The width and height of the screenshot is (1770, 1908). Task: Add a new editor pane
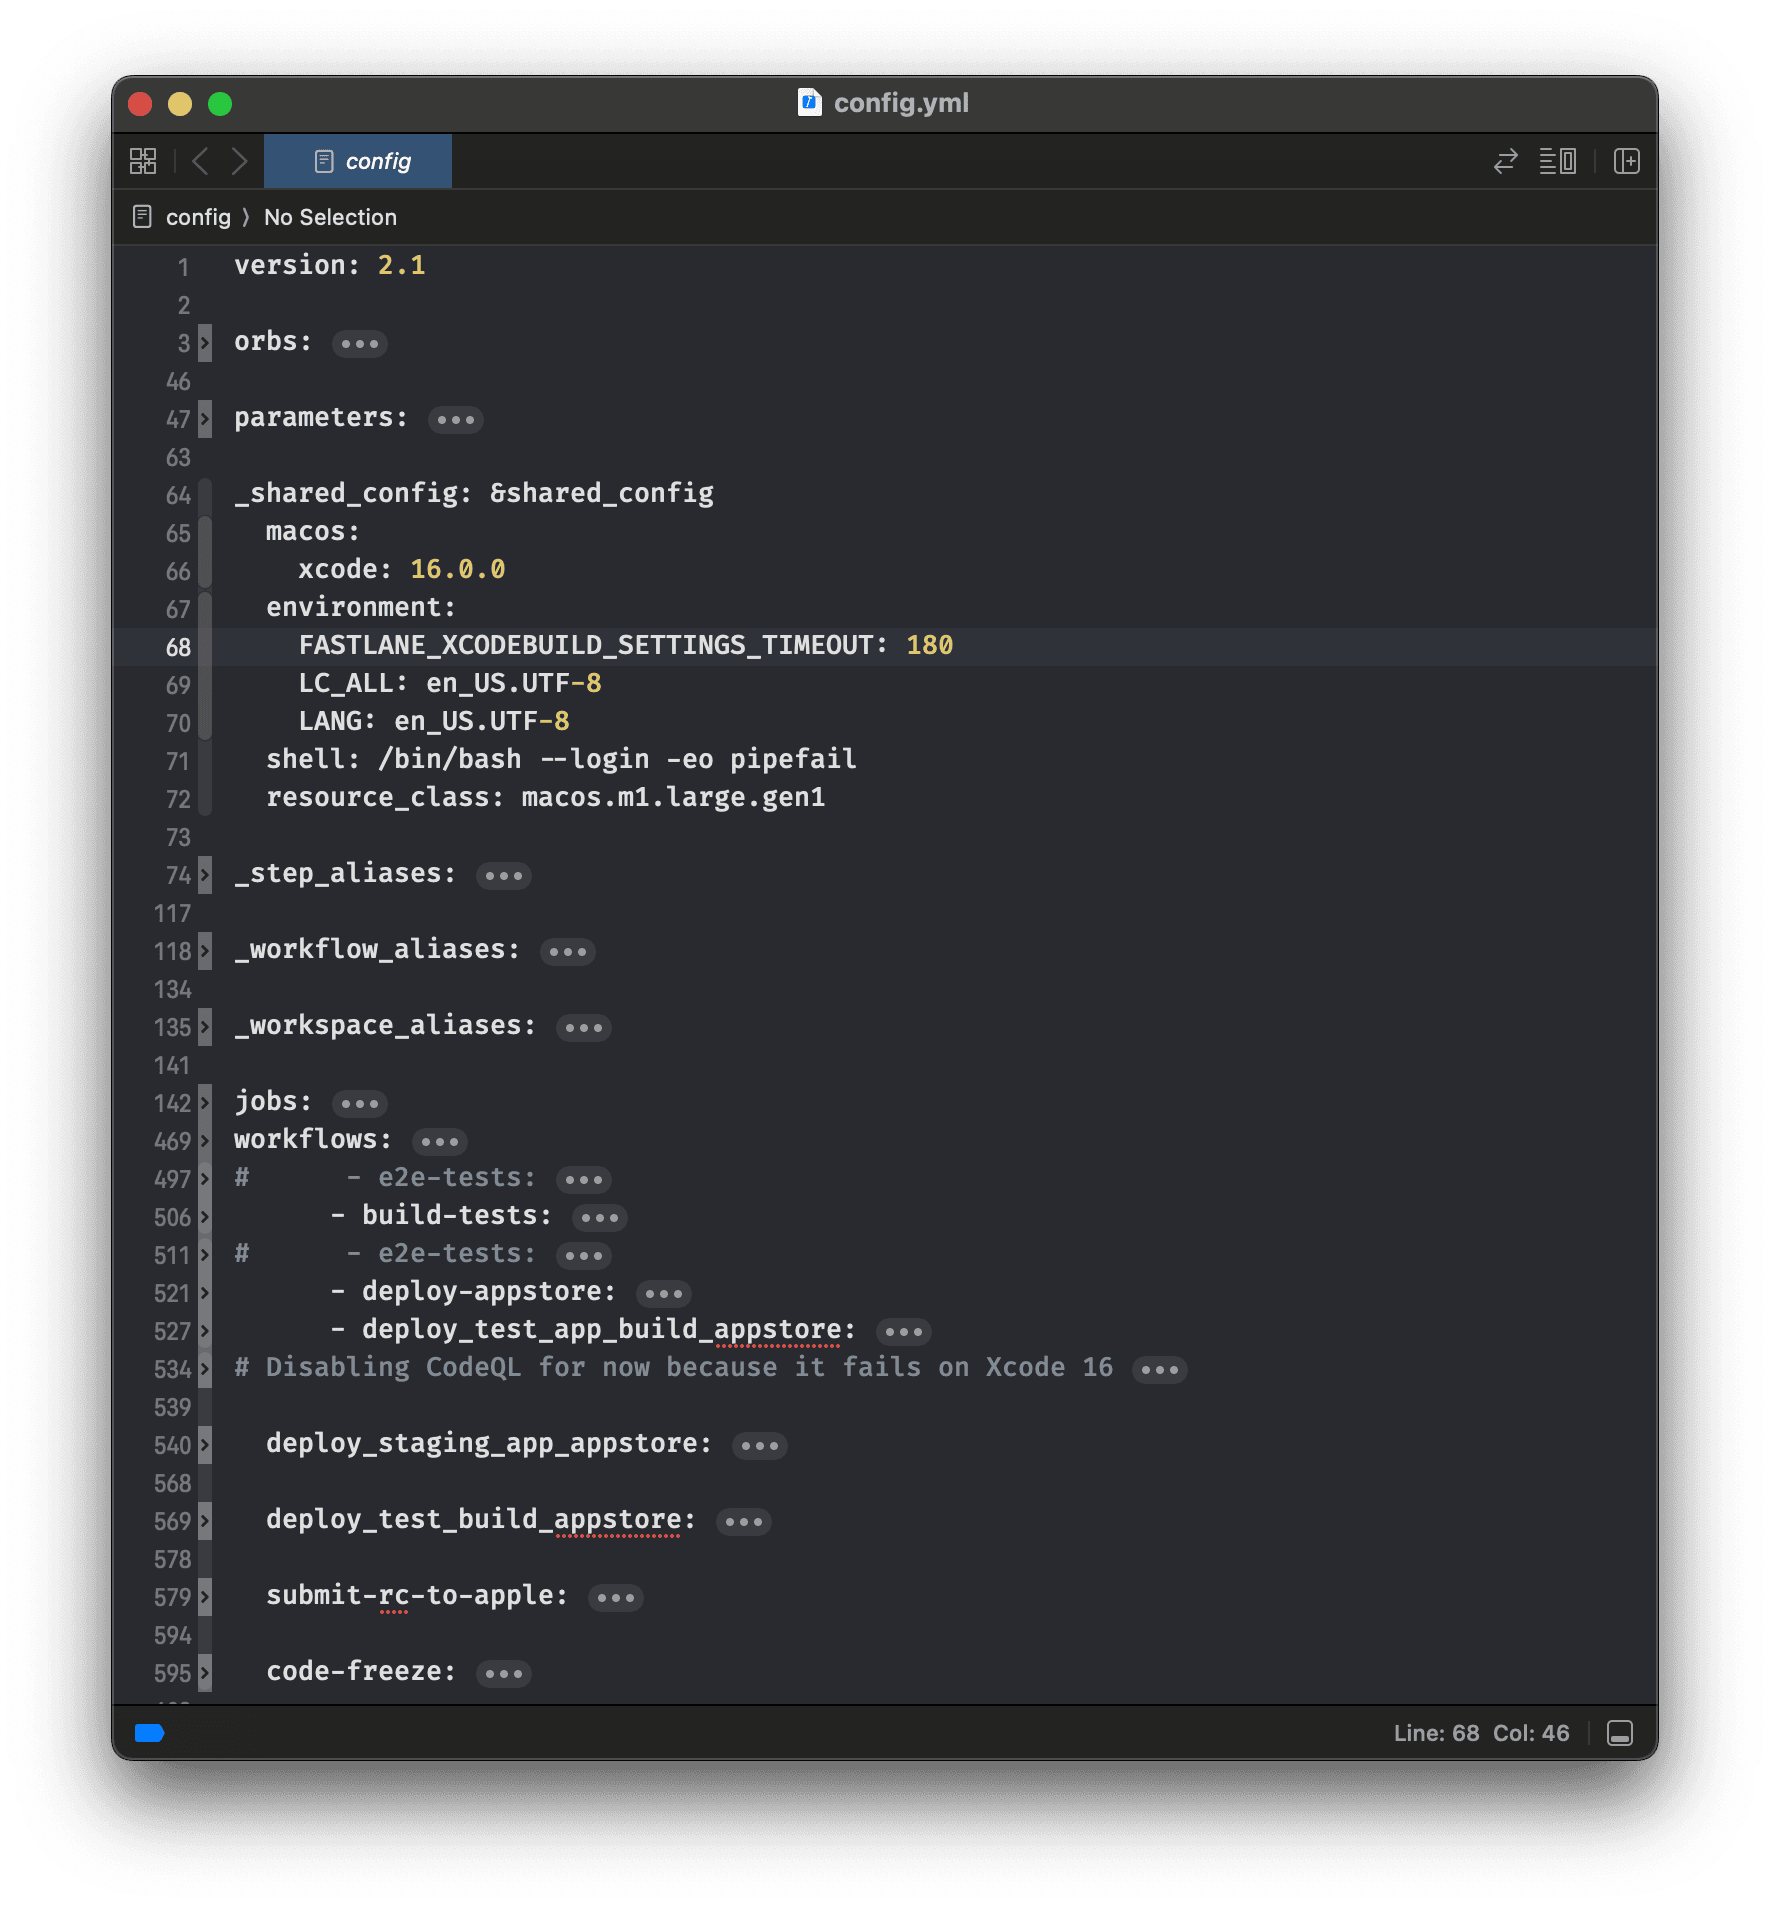(1627, 161)
